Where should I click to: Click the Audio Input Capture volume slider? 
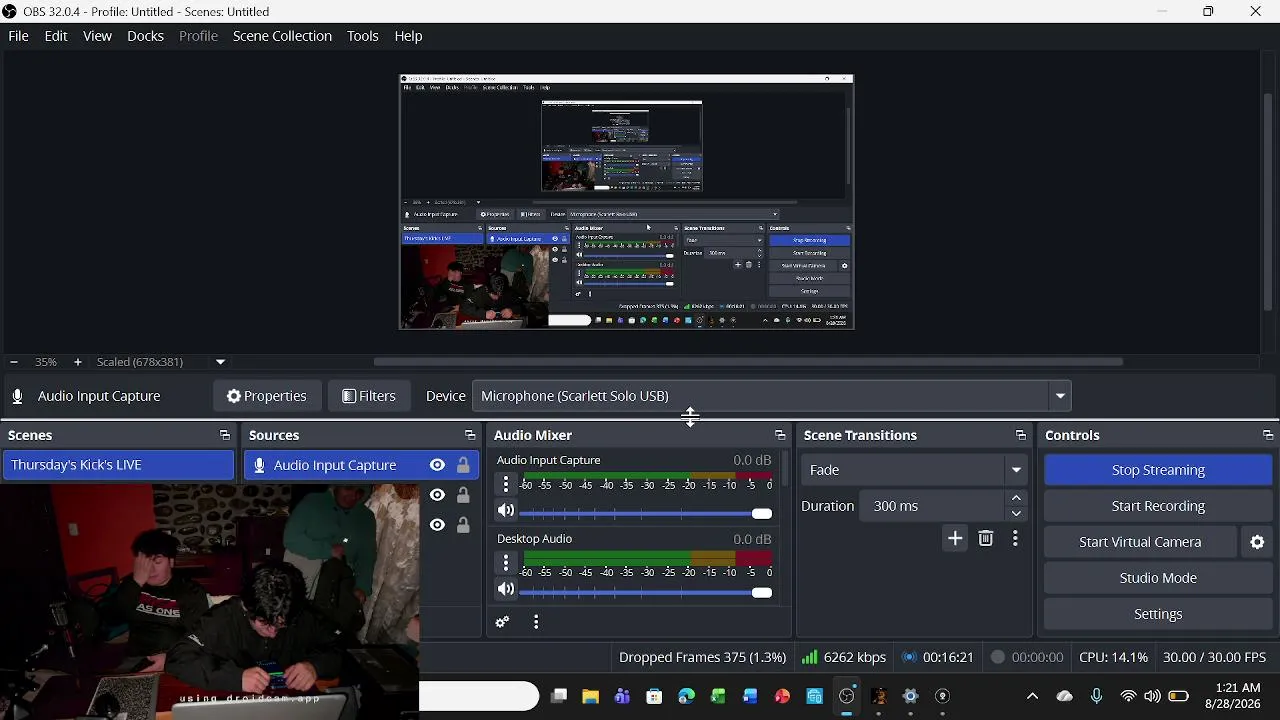tap(646, 513)
